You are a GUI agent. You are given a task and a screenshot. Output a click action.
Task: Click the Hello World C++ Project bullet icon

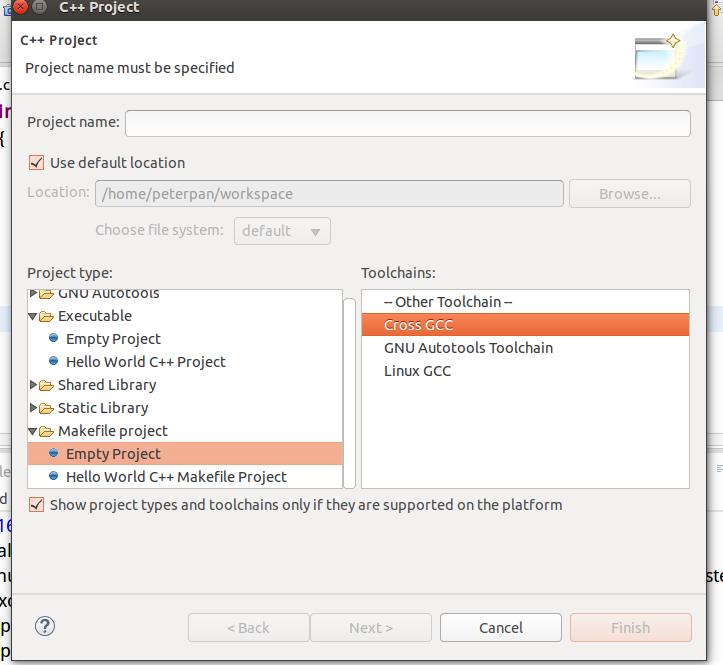point(54,361)
